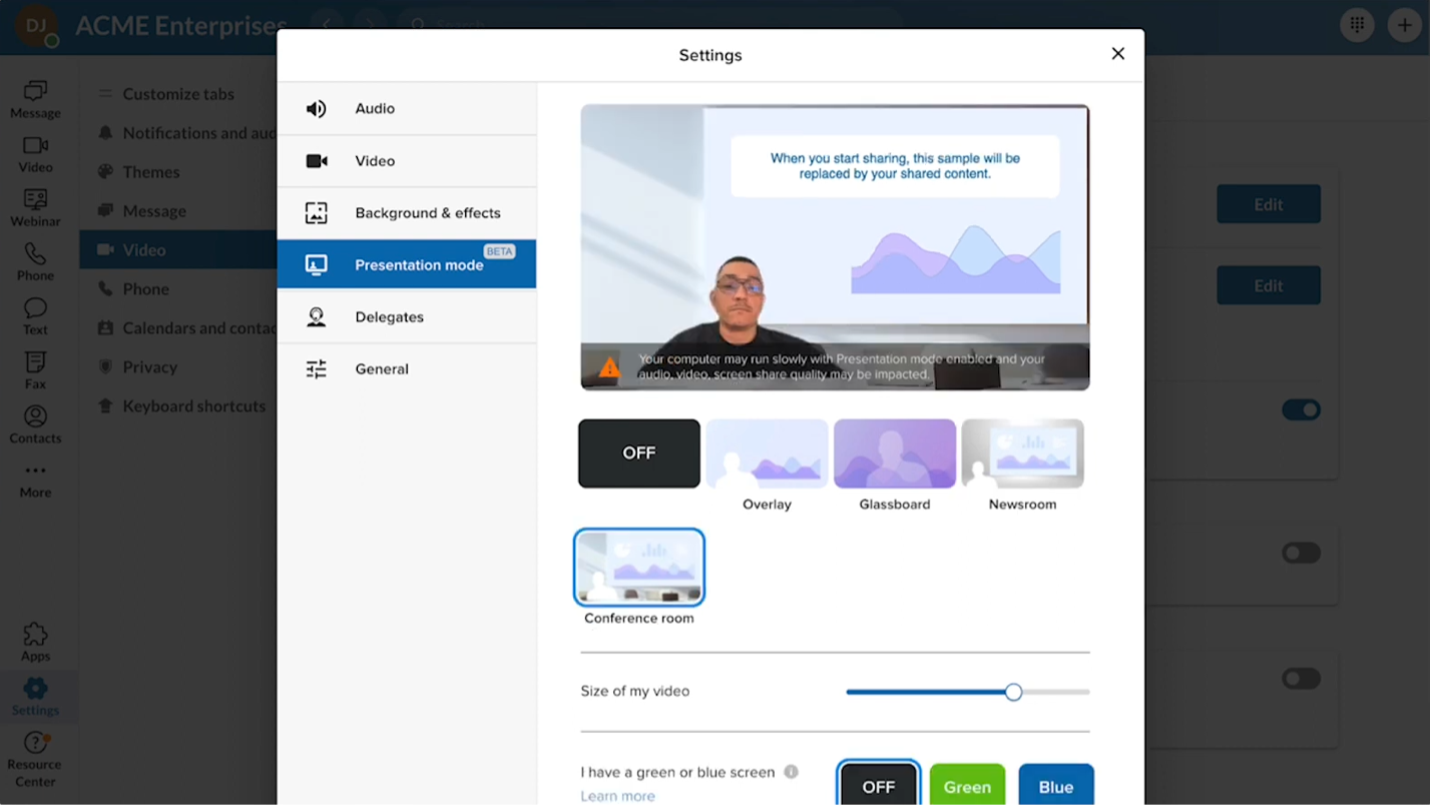Adjust the Size of my video slider

coord(1013,691)
